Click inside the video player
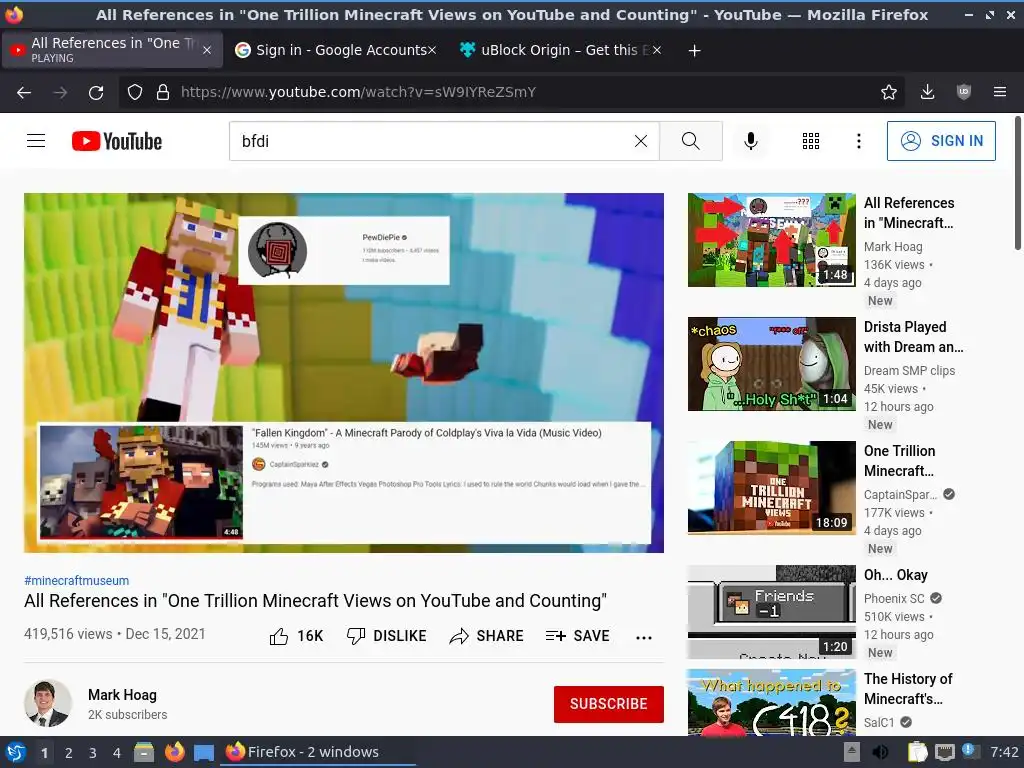The image size is (1024, 768). pyautogui.click(x=344, y=373)
